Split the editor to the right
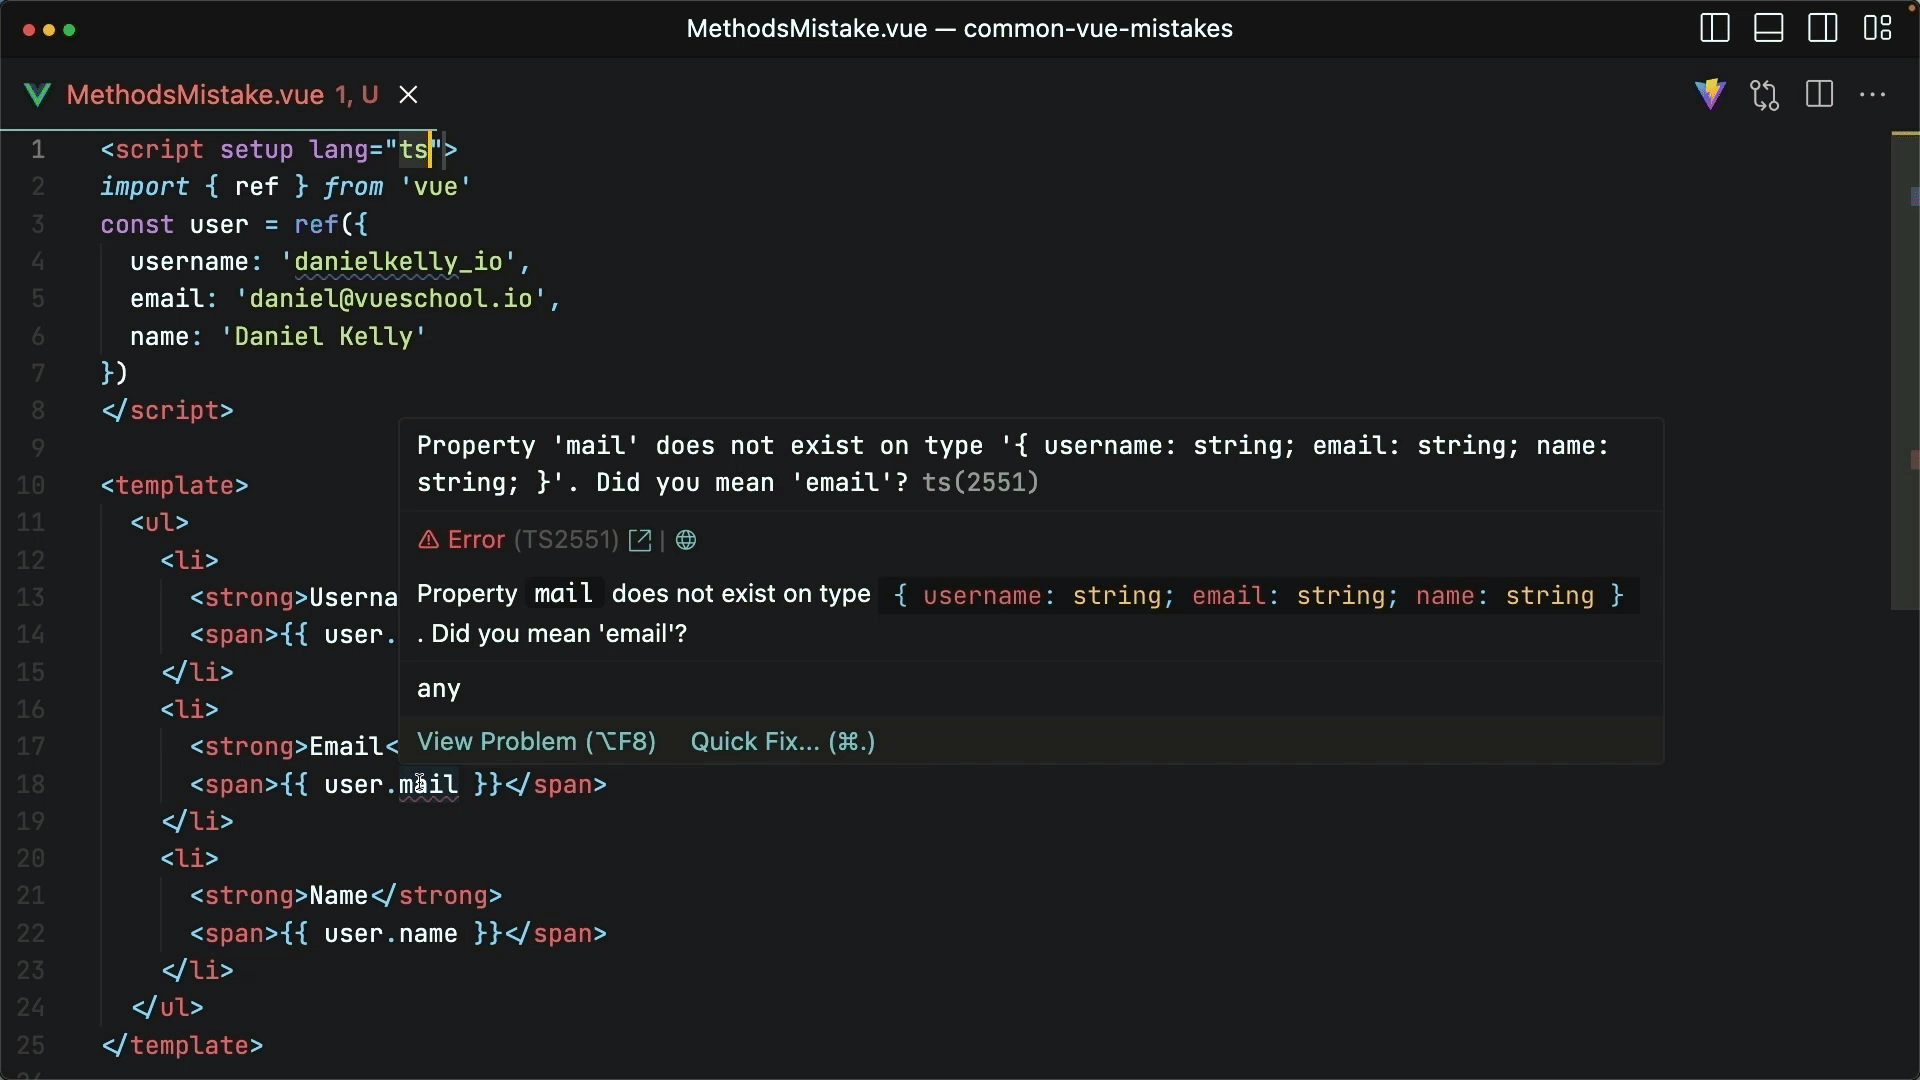The width and height of the screenshot is (1920, 1080). (x=1819, y=95)
